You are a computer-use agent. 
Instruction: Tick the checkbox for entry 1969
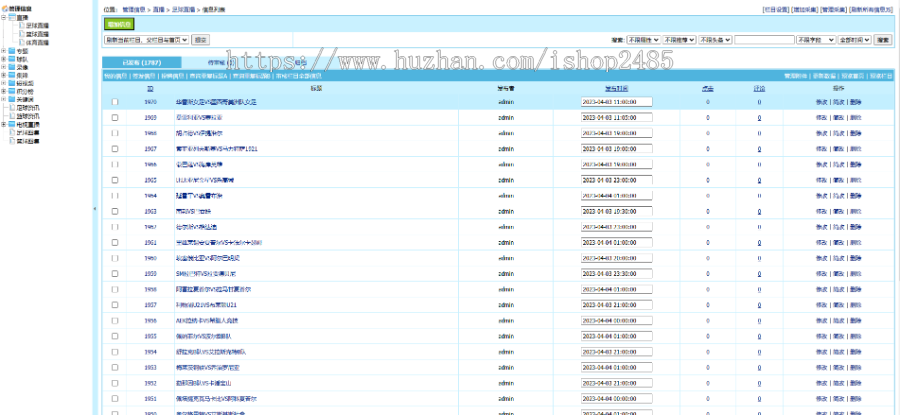tap(115, 117)
